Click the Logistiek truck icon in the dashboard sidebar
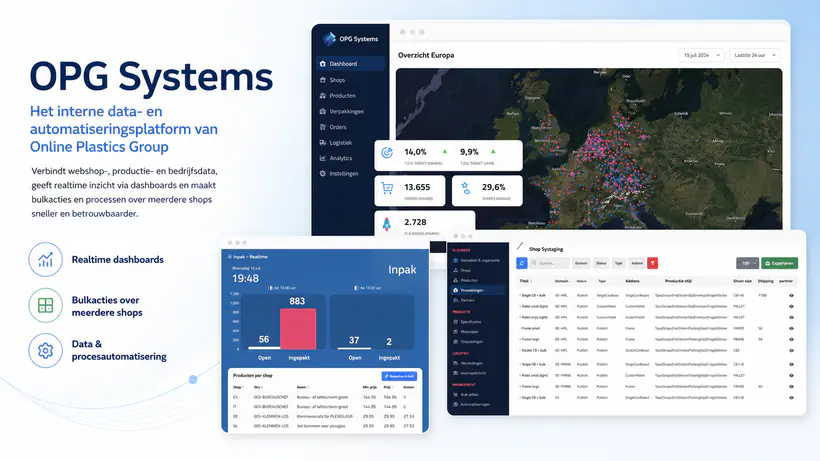 click(323, 142)
